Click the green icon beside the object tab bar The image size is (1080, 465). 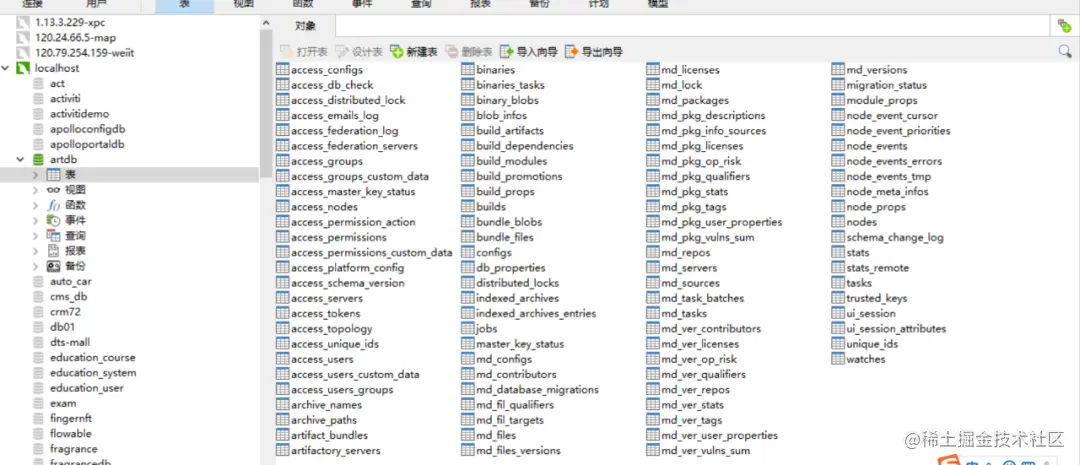coord(1065,26)
